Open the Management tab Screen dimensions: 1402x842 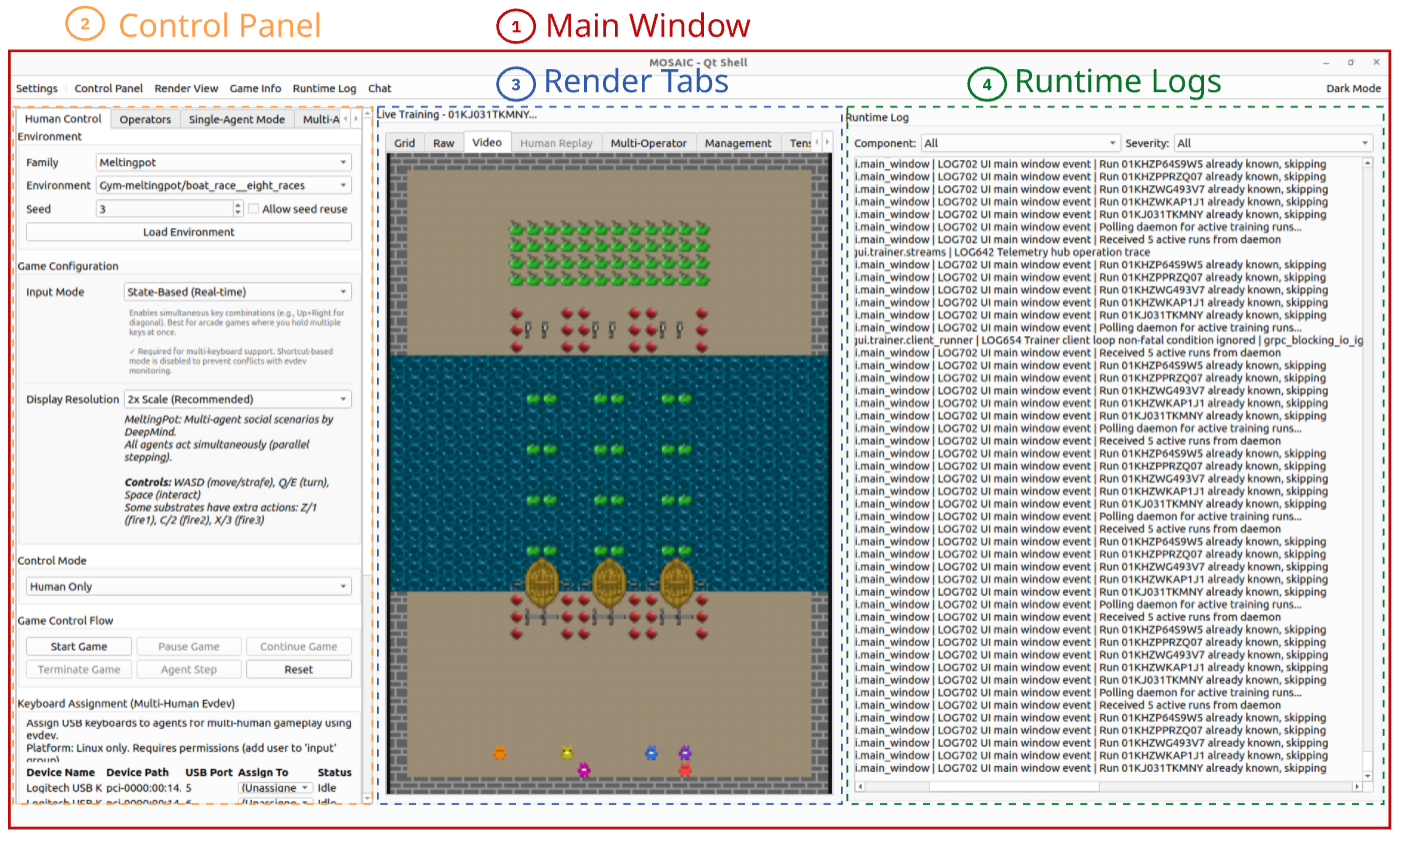(738, 143)
